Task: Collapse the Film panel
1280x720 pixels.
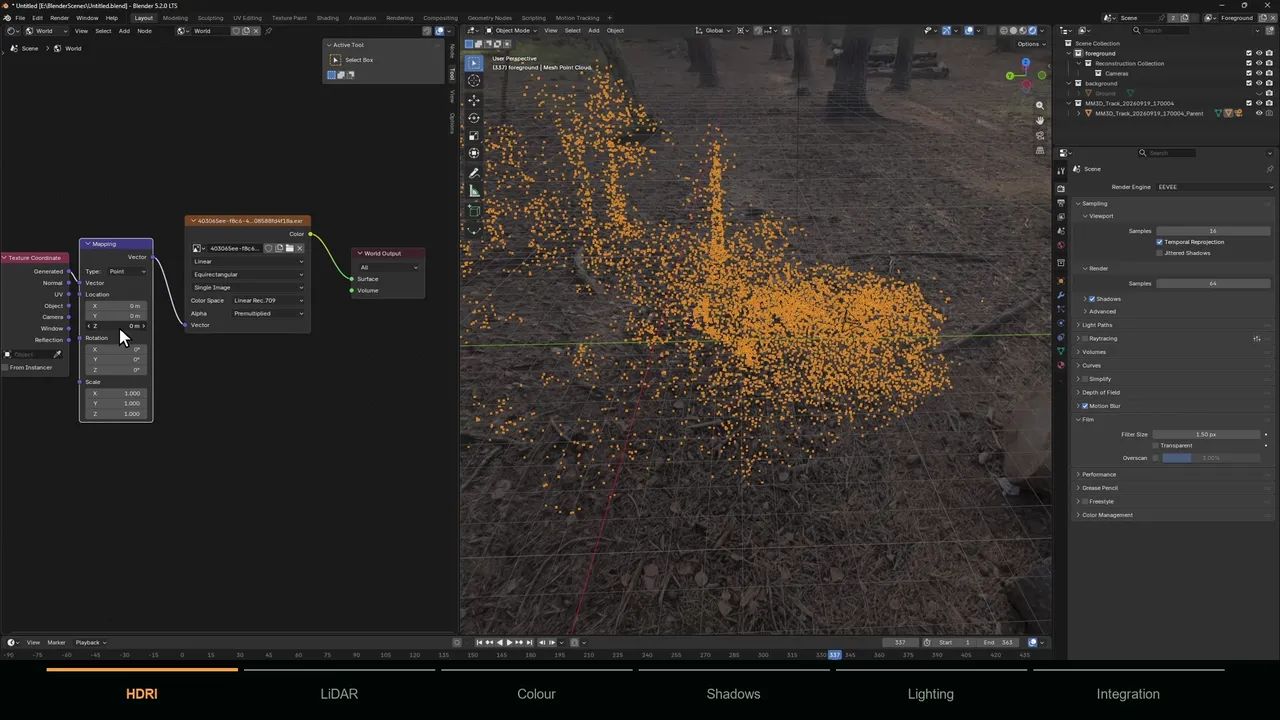Action: coord(1086,420)
